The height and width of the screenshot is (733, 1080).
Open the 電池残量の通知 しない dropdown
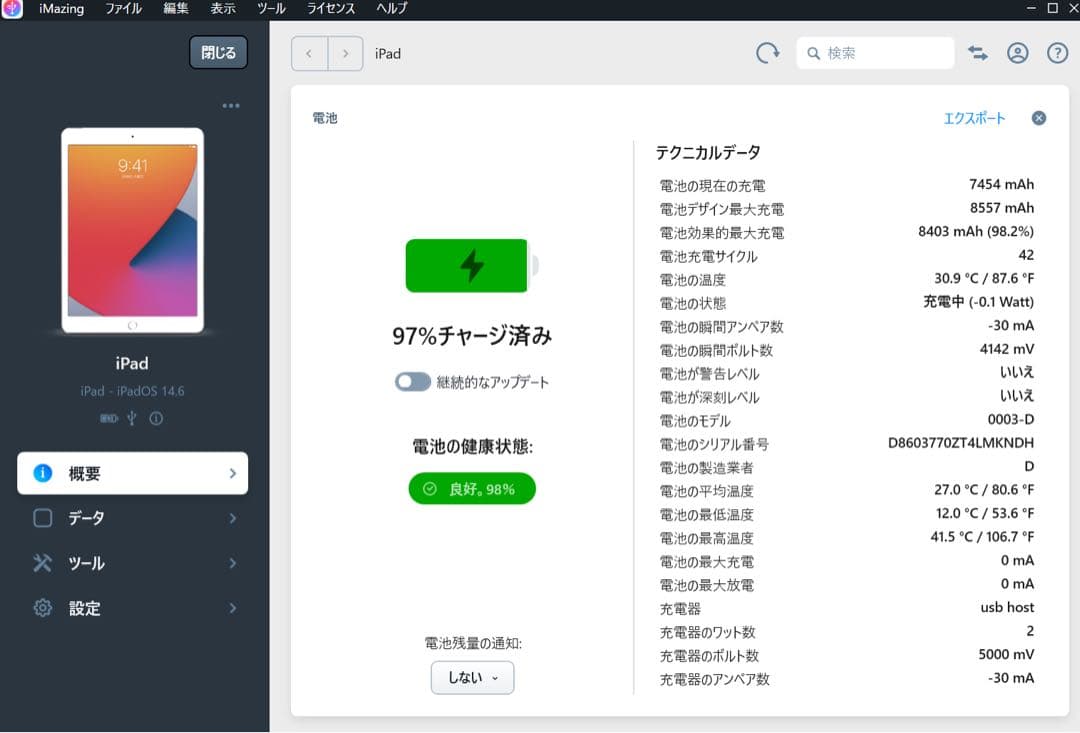(471, 677)
